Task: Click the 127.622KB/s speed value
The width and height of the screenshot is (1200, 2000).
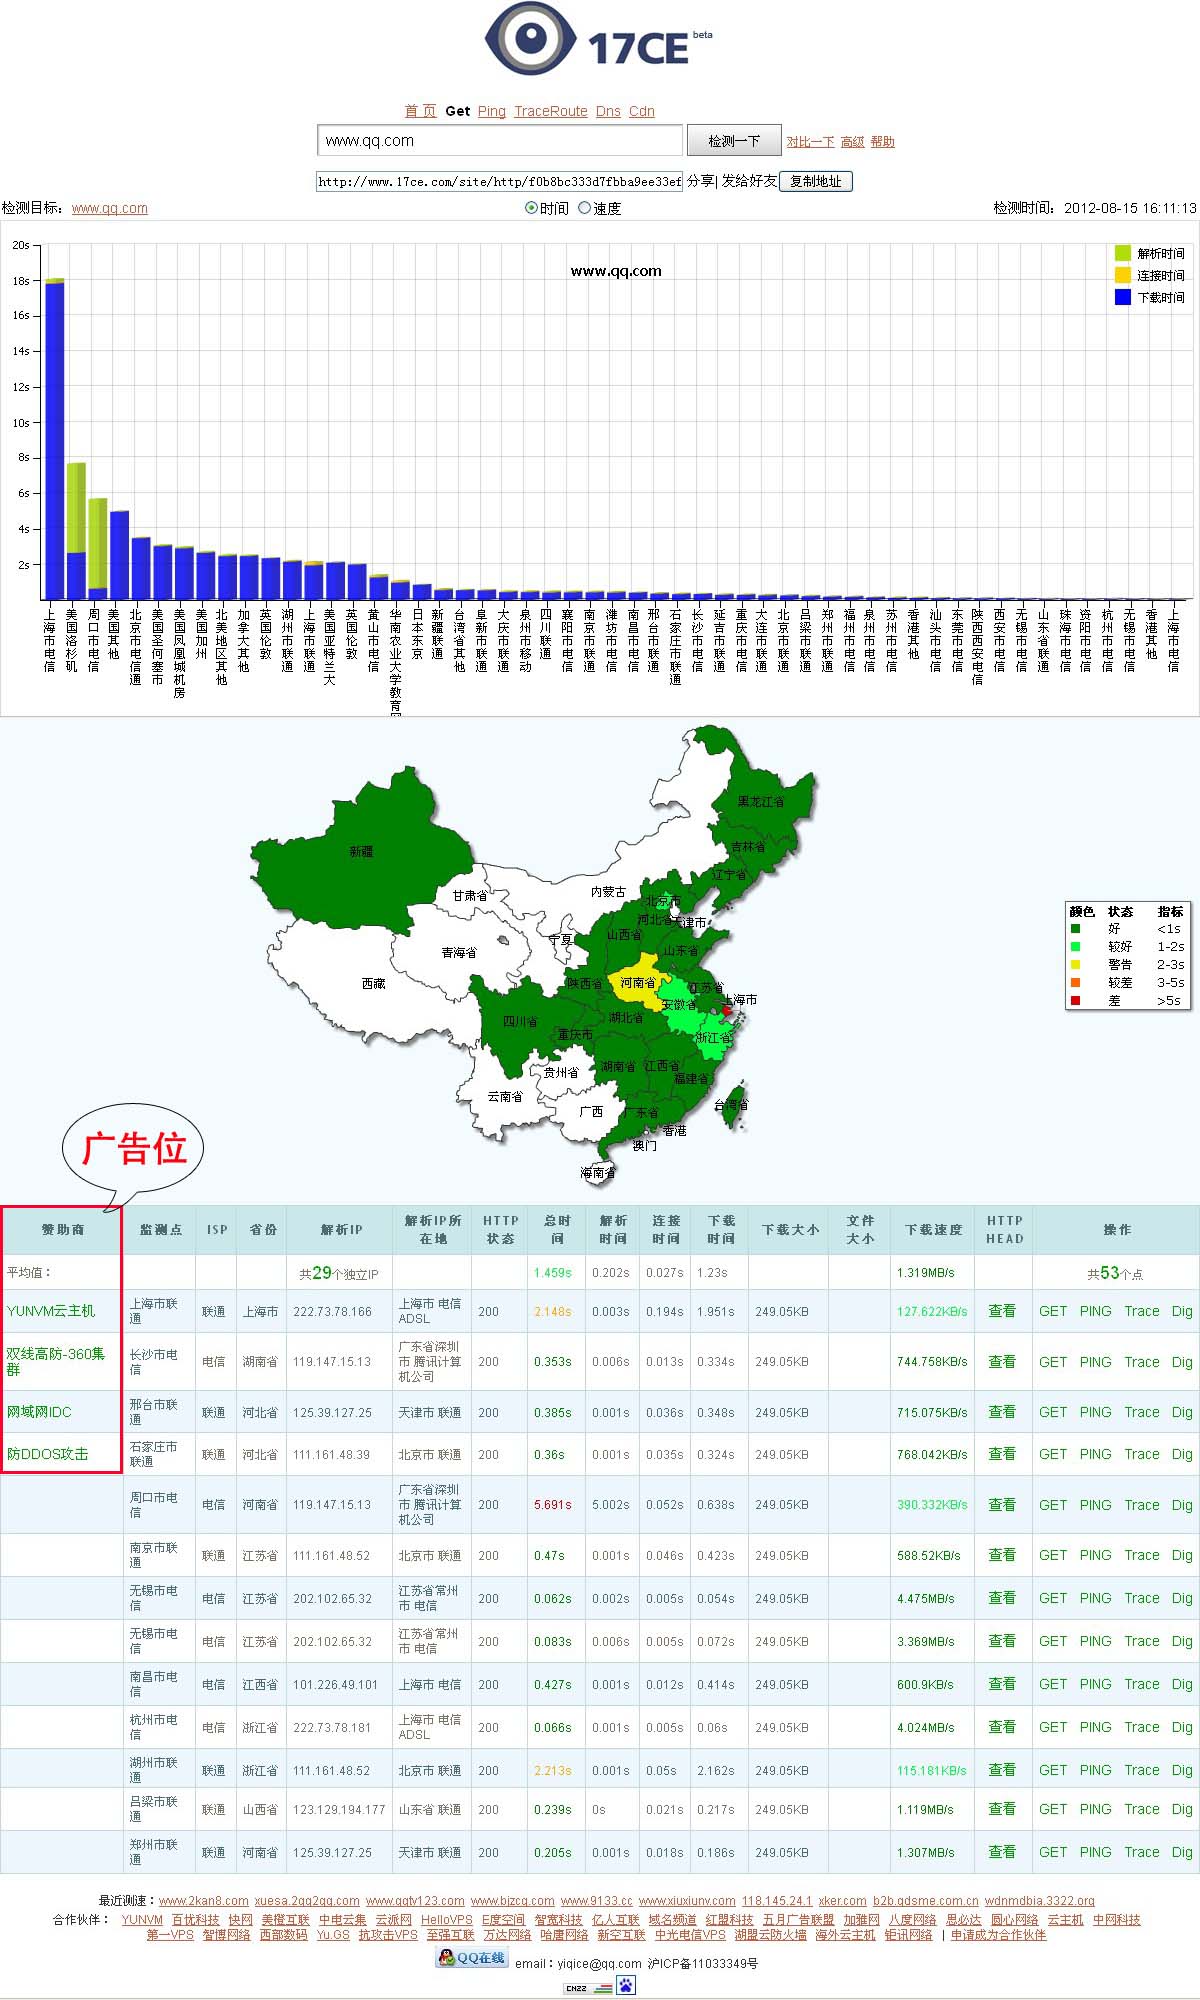Action: click(x=932, y=1311)
